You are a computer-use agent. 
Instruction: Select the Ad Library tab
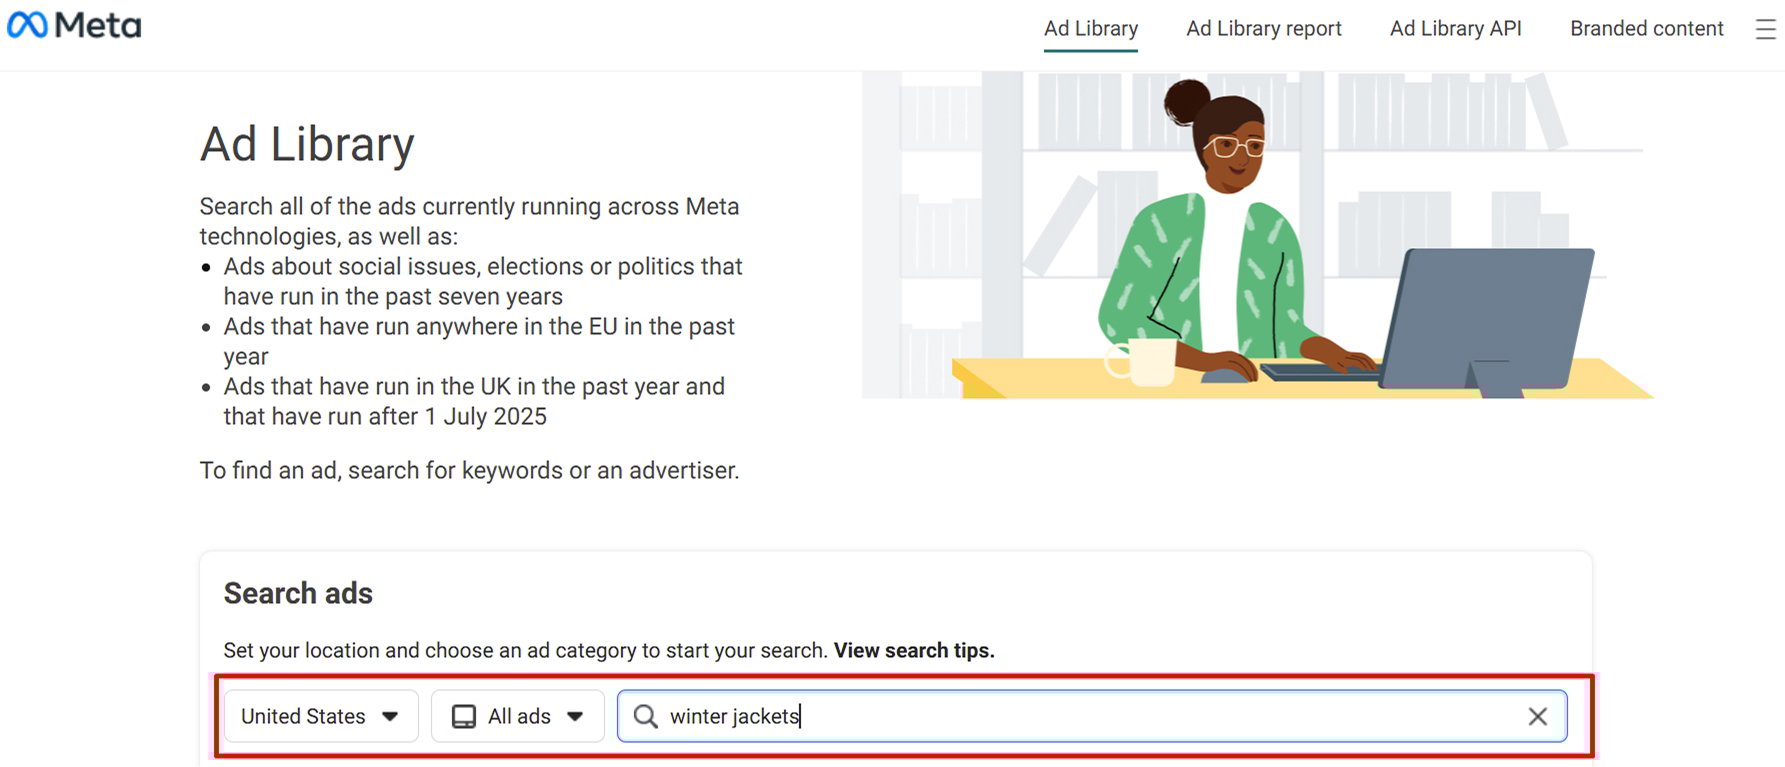pos(1090,29)
